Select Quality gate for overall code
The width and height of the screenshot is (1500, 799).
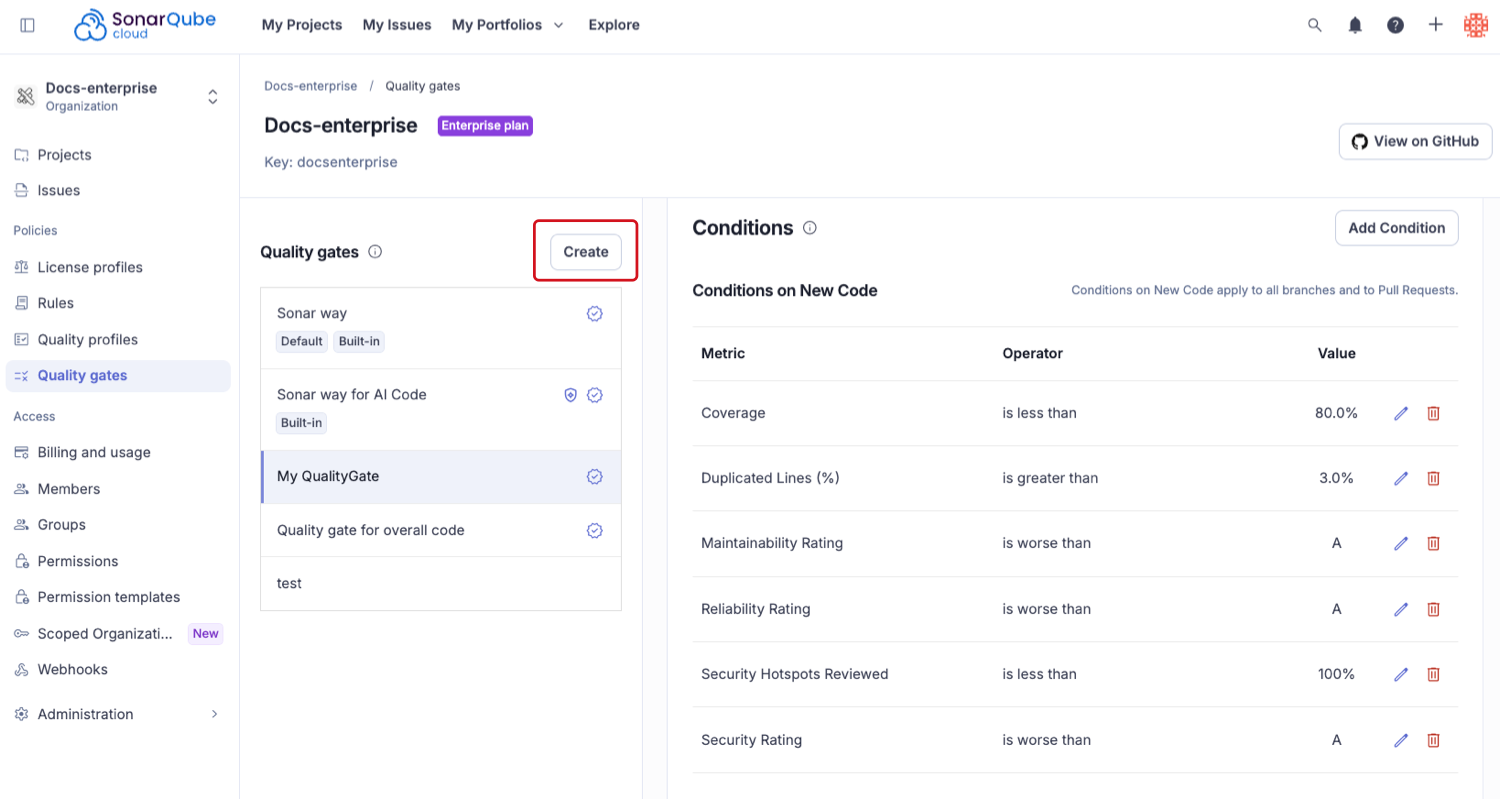click(x=441, y=530)
